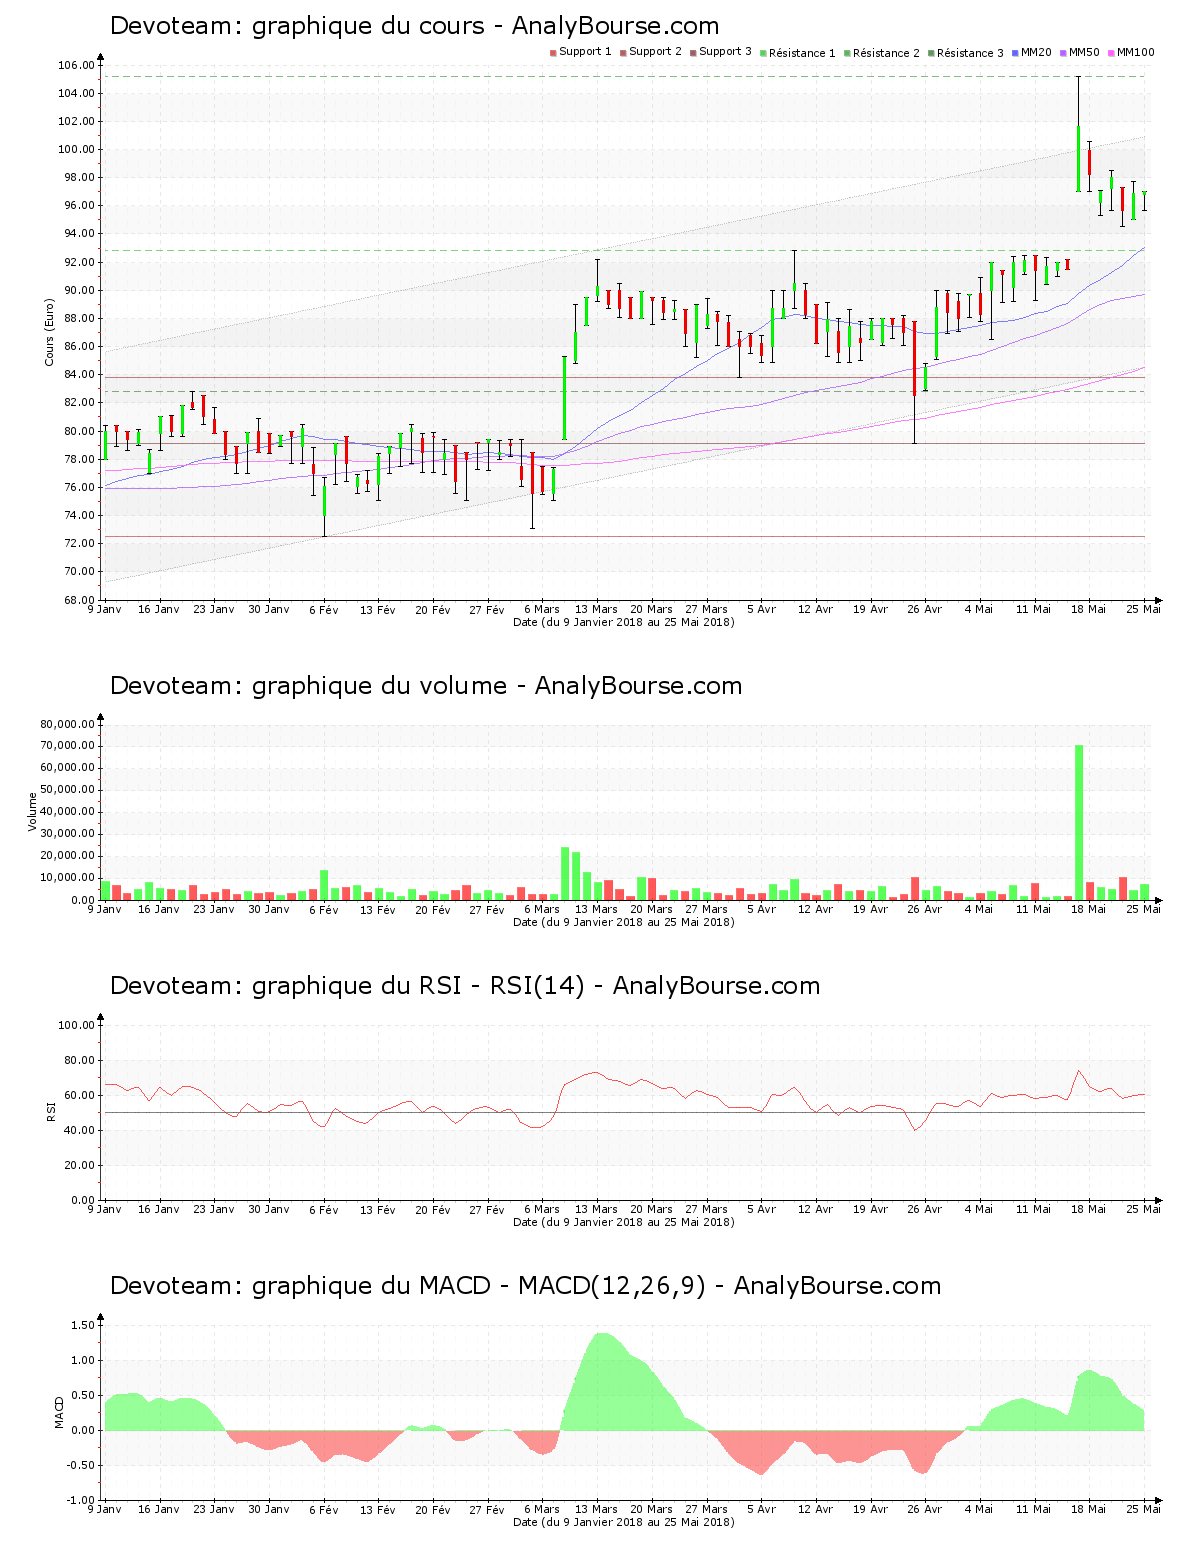Select the Résistance 2 legend label

pyautogui.click(x=886, y=53)
